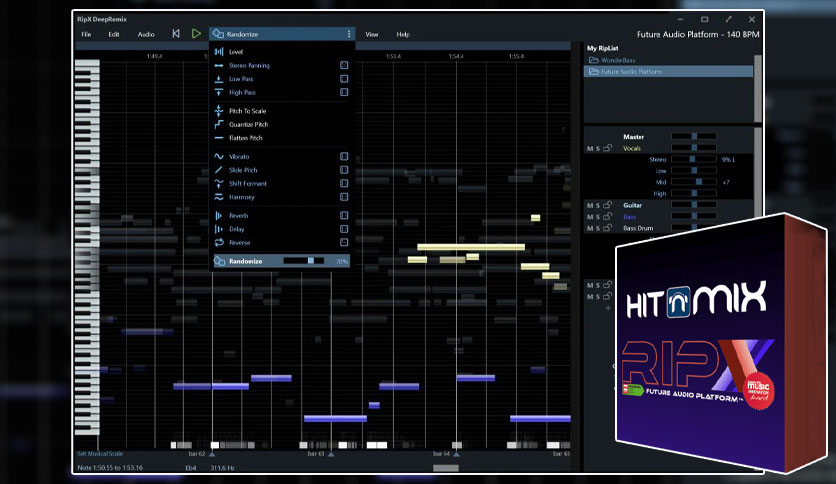This screenshot has width=836, height=484.
Task: Open the File menu
Action: coord(86,34)
